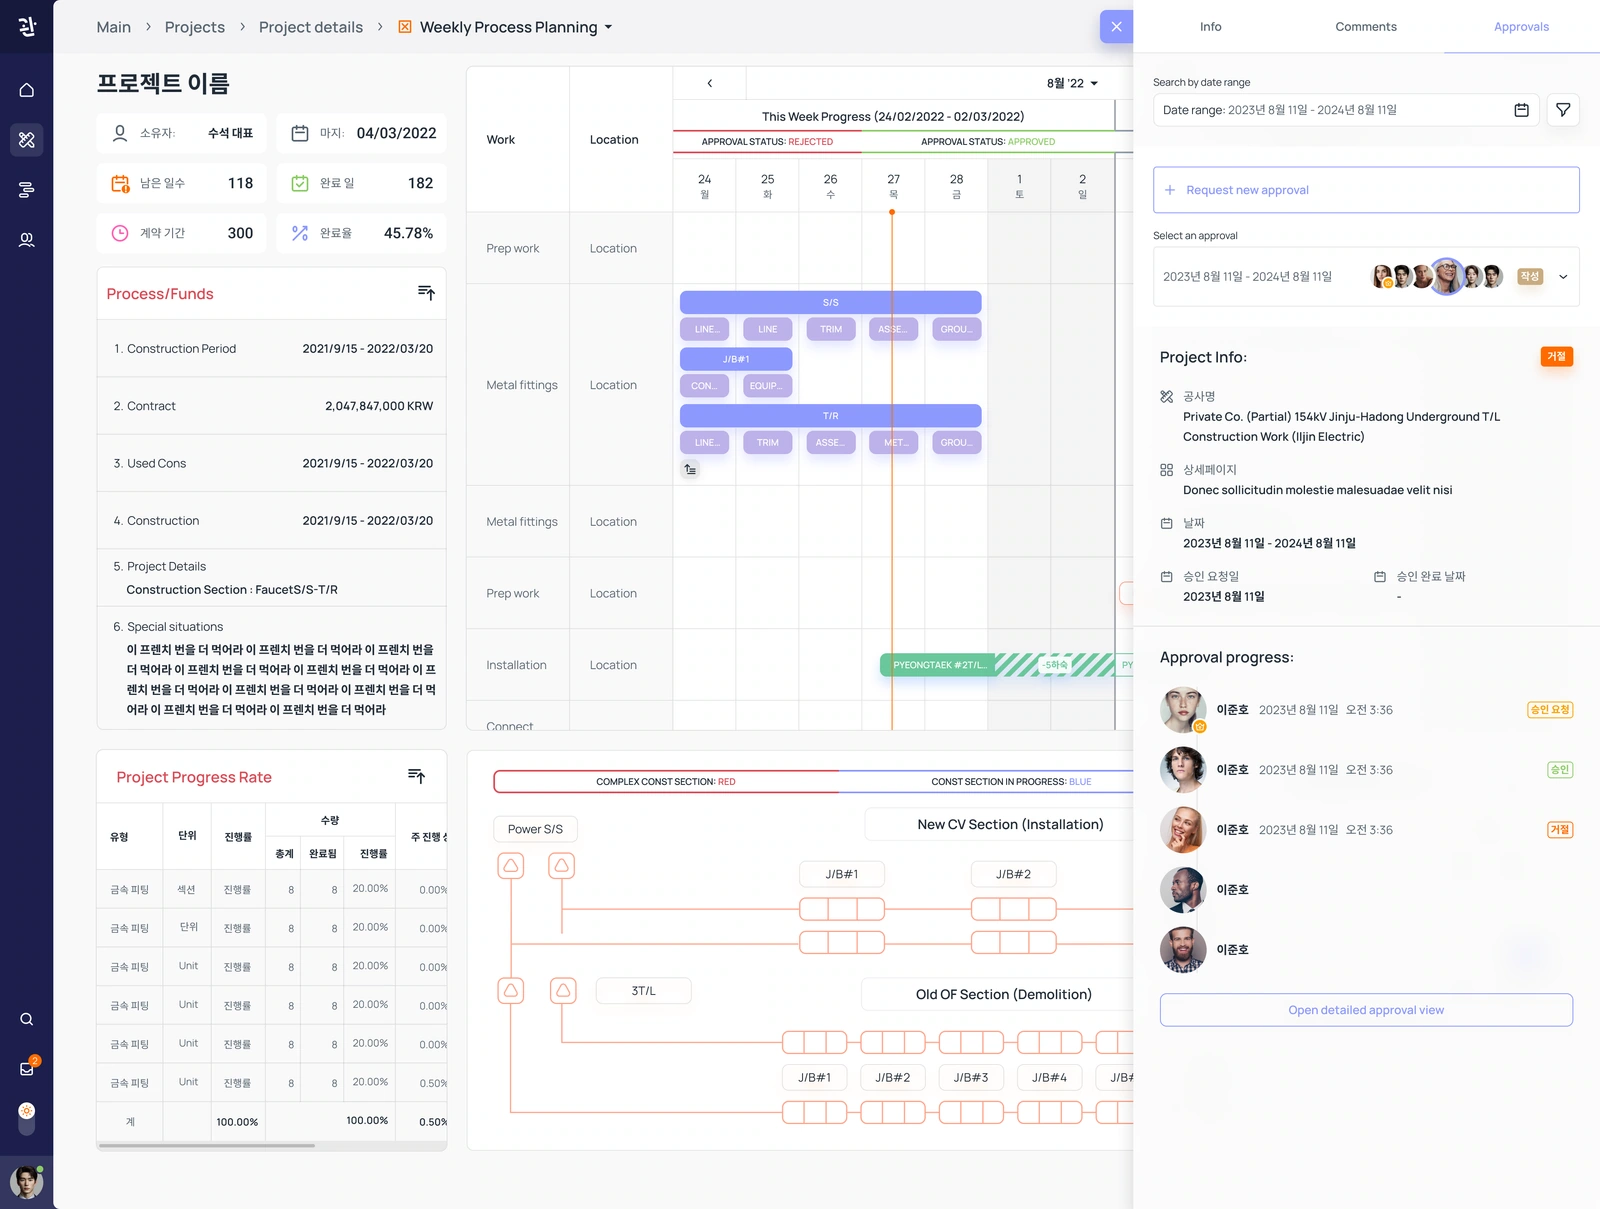Click the date range input field
The image size is (1600, 1209).
[1345, 110]
